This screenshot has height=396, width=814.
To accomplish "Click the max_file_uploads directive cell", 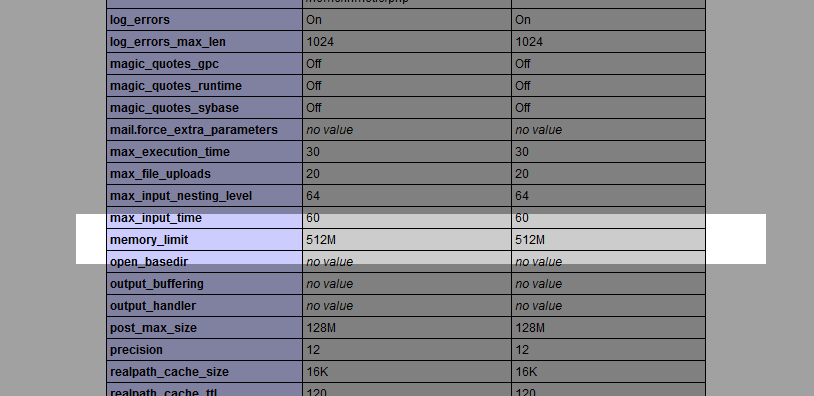I will point(205,174).
